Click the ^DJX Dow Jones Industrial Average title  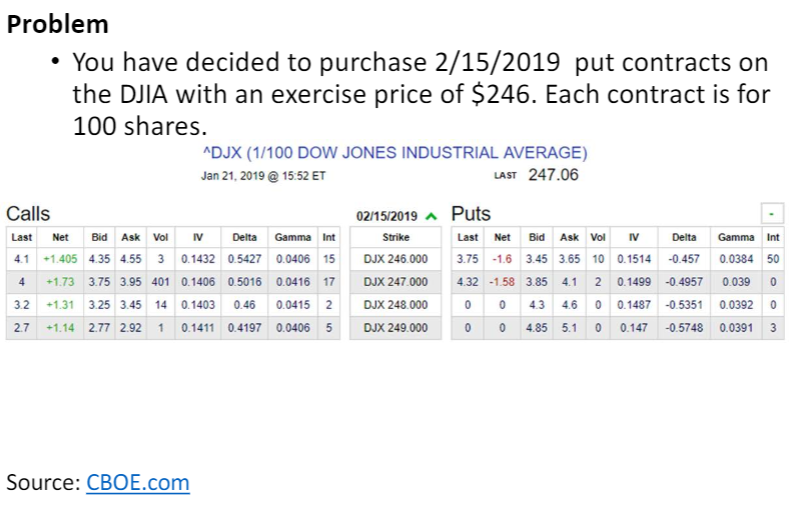(x=394, y=153)
